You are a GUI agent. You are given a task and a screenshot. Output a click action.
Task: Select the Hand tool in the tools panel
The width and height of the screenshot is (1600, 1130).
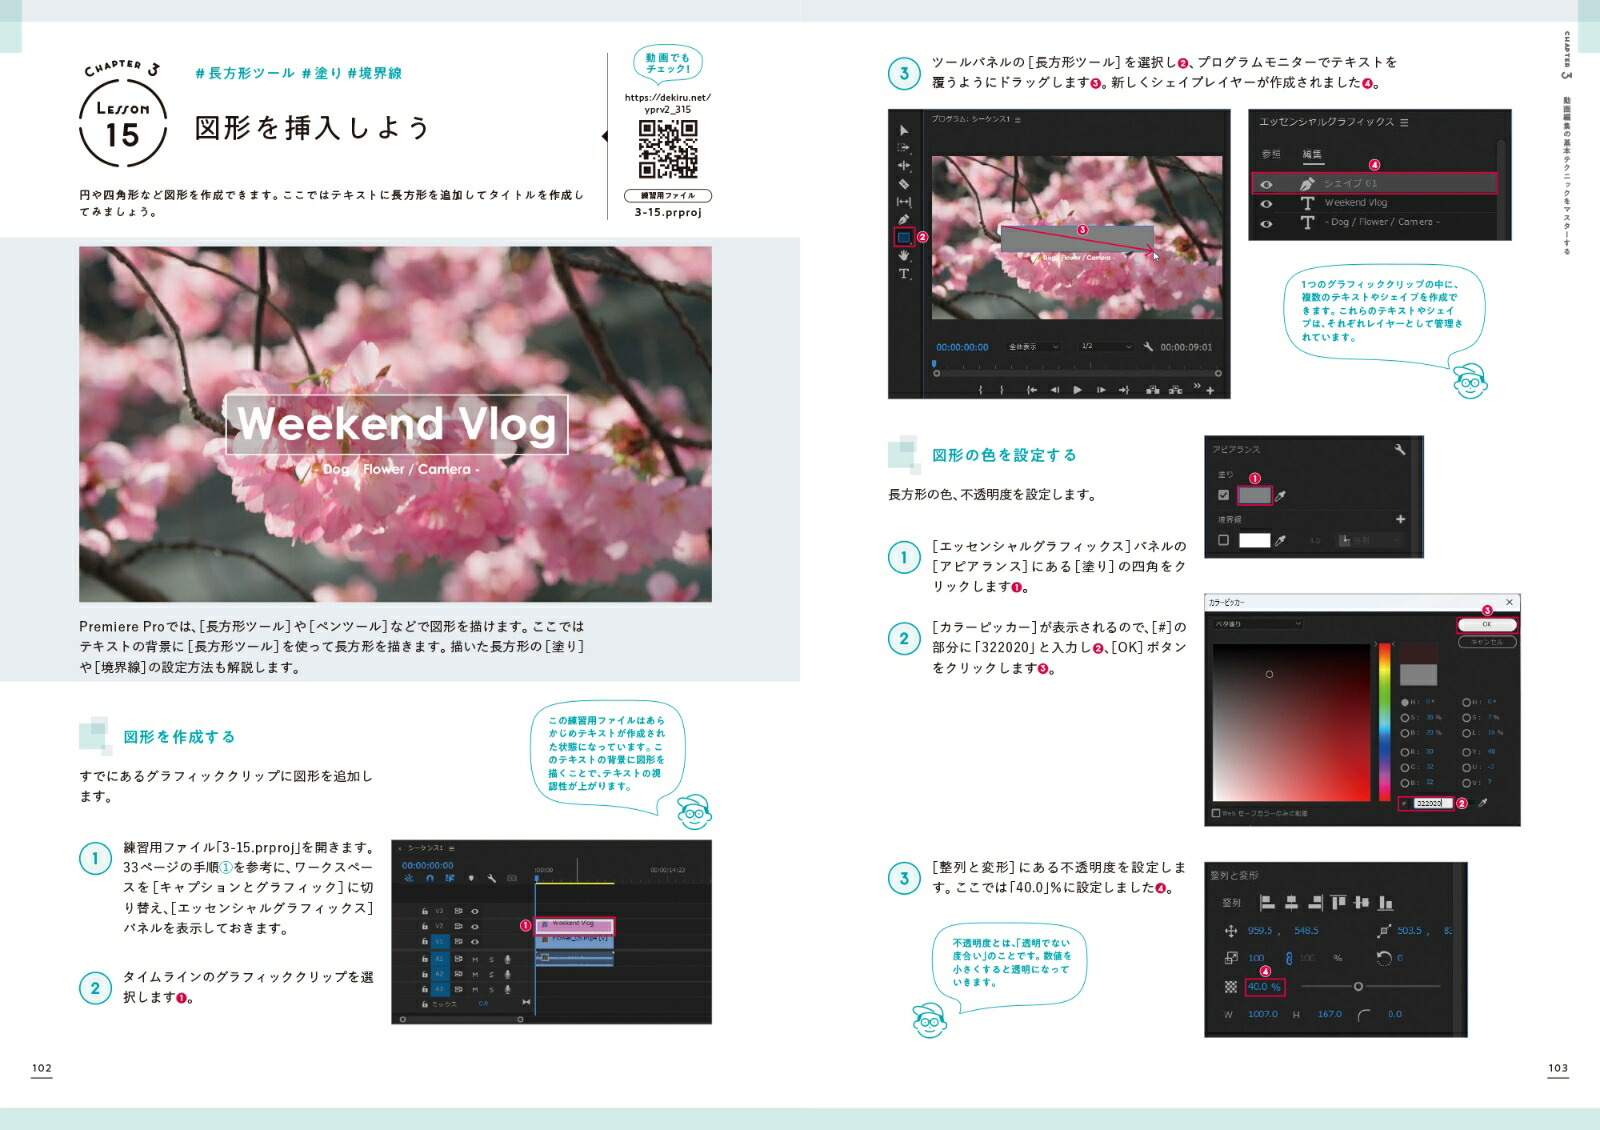(904, 256)
